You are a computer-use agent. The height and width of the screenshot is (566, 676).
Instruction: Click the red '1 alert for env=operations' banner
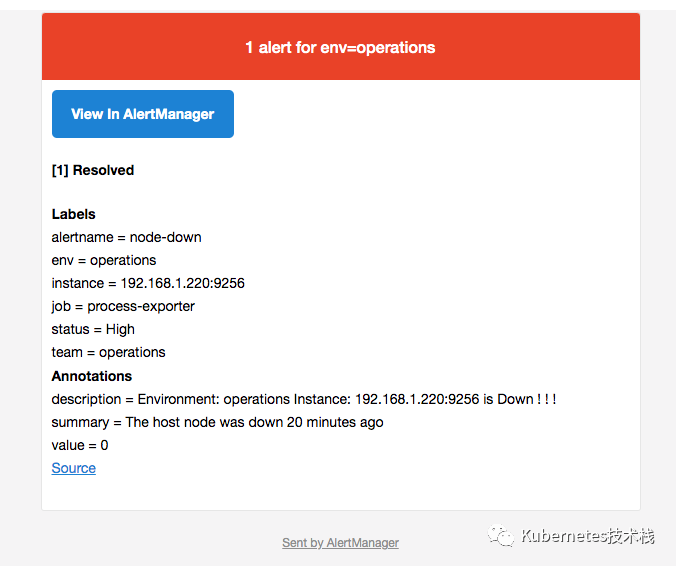[340, 47]
